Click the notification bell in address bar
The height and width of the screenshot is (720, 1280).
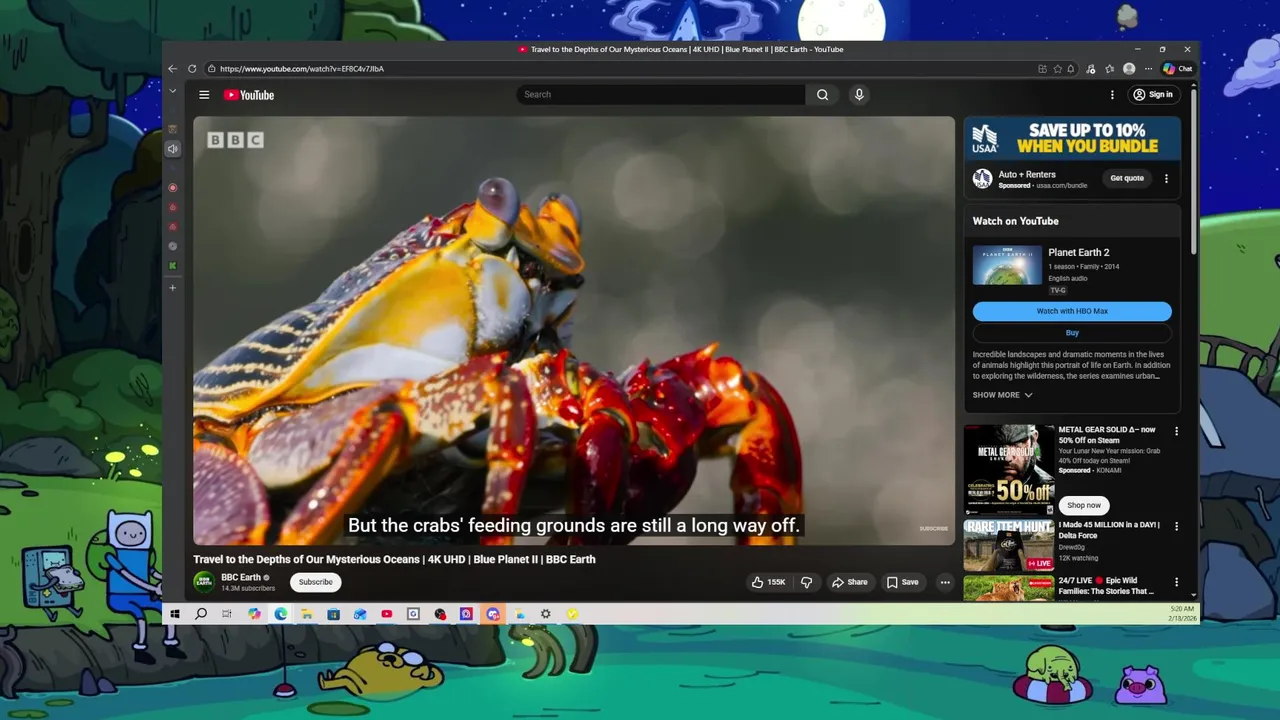coord(1071,69)
